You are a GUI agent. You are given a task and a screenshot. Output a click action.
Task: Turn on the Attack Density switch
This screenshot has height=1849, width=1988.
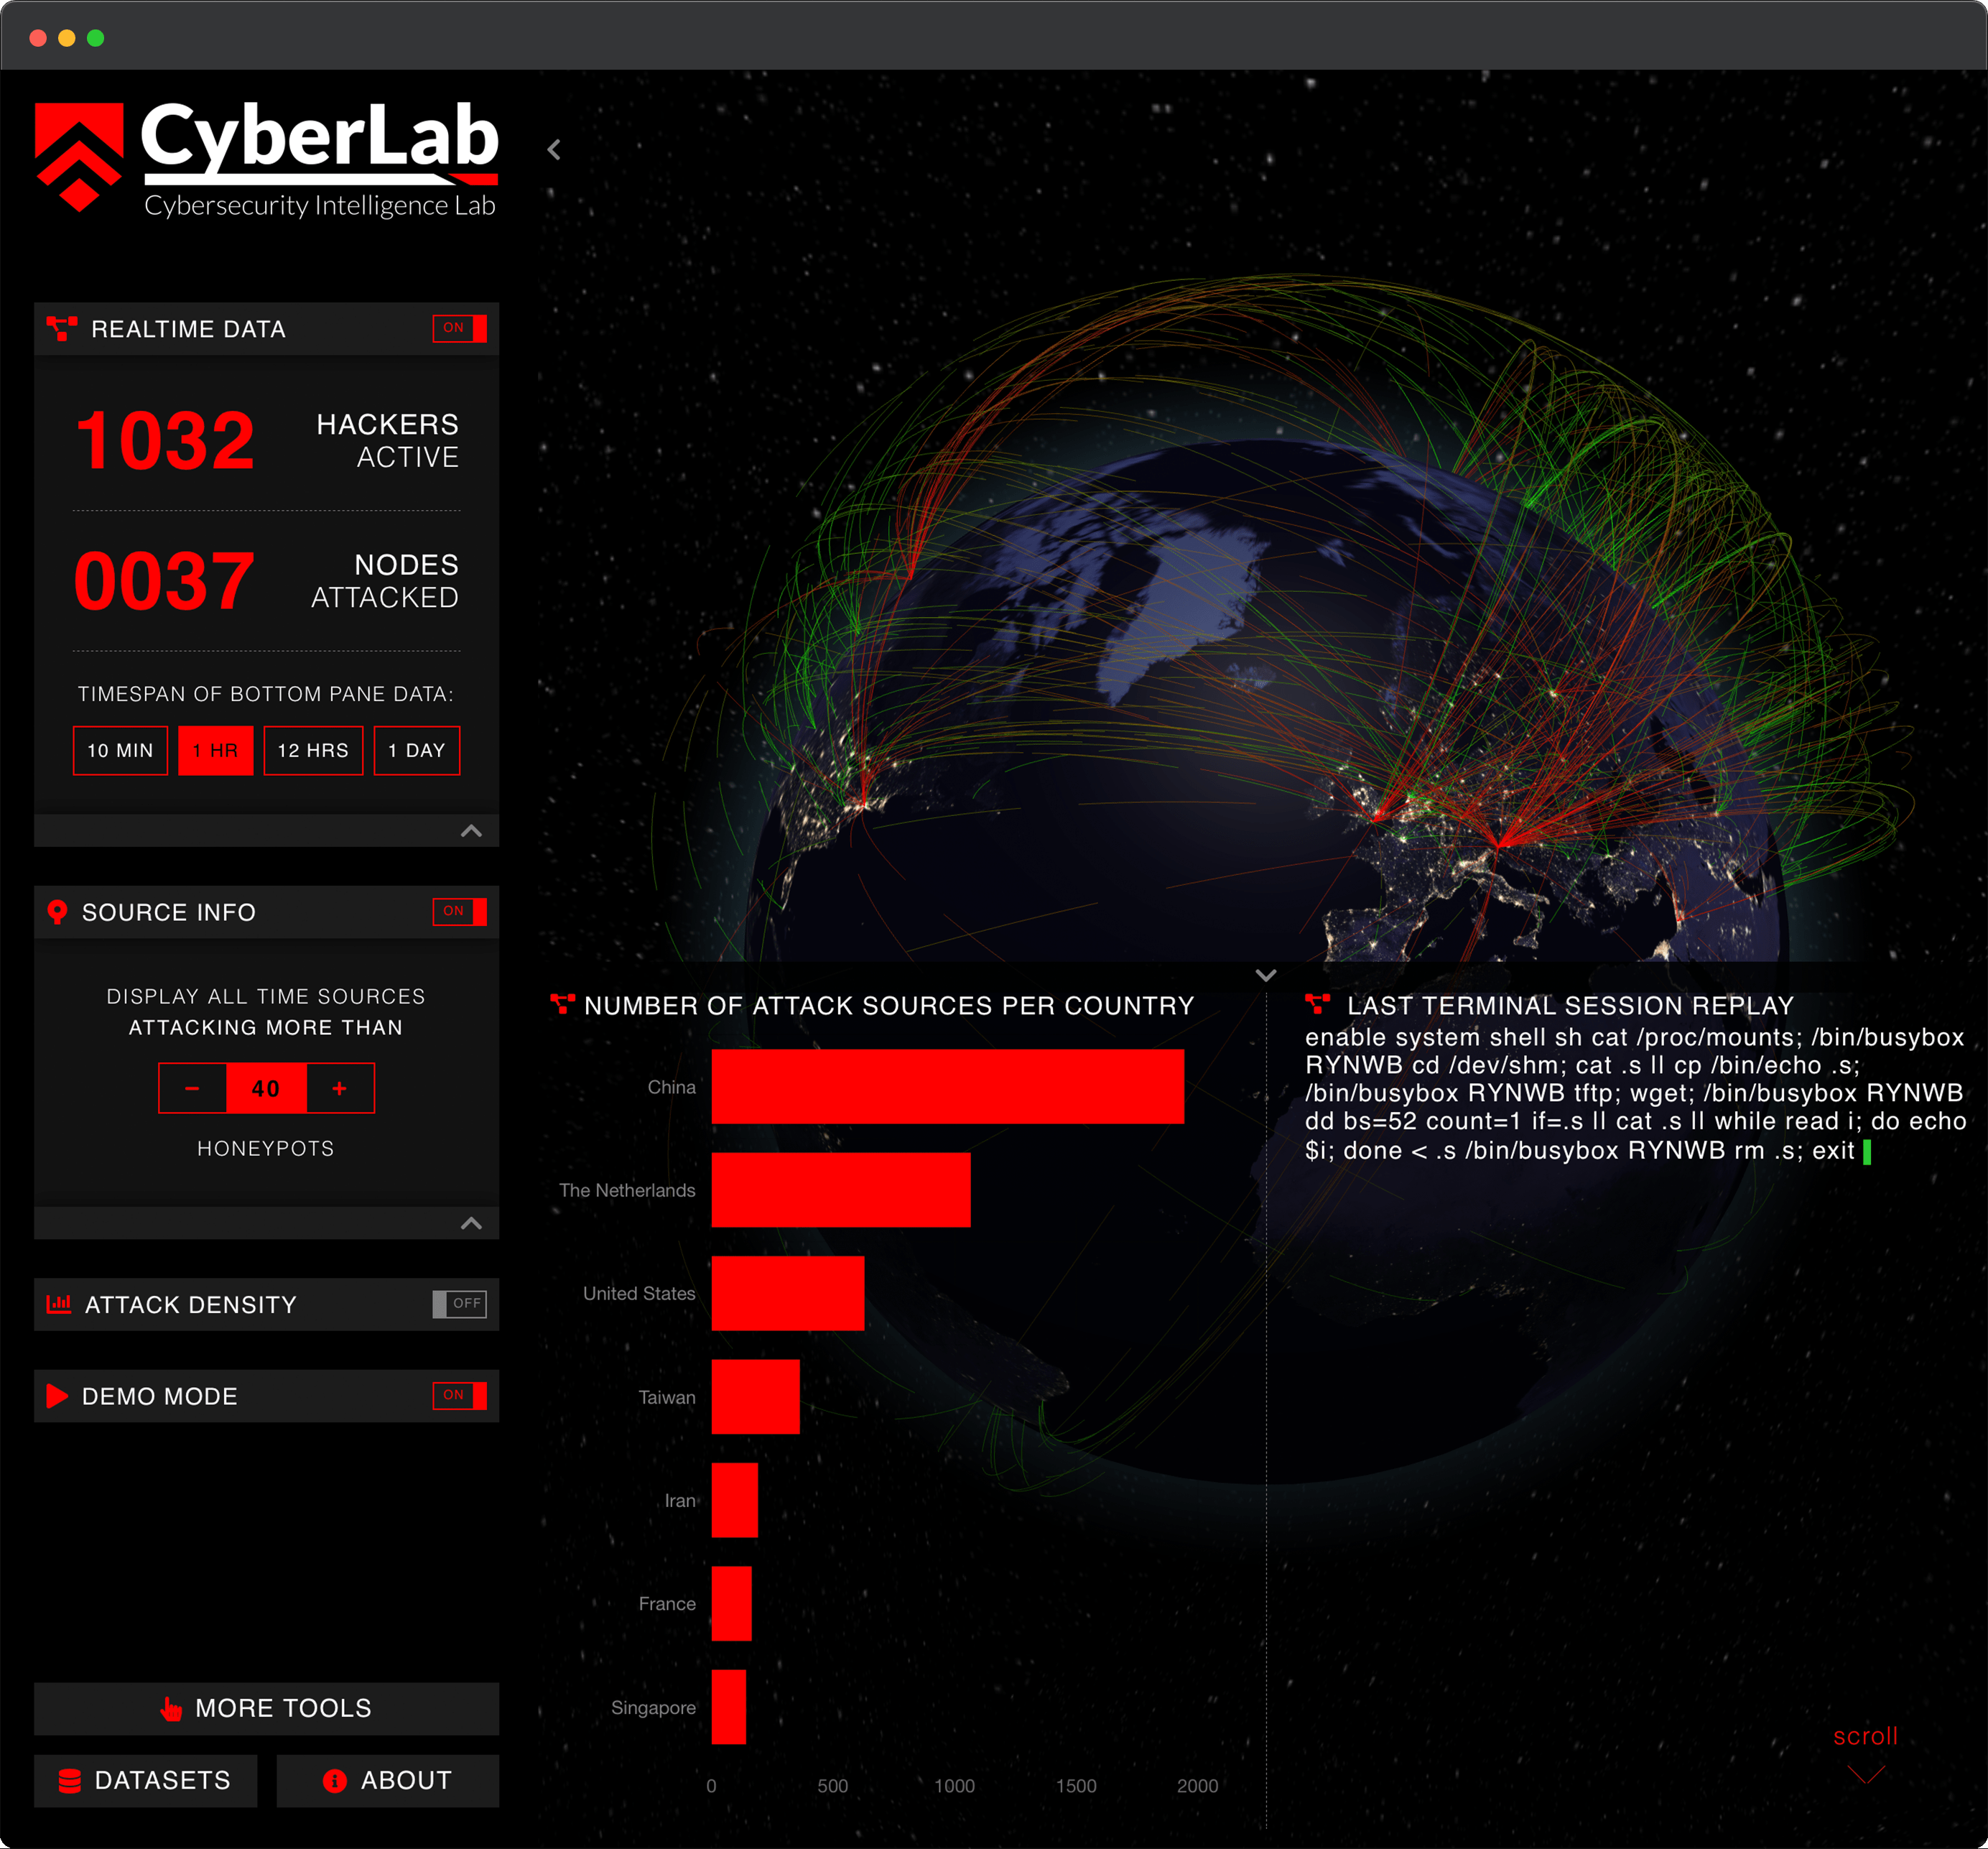pyautogui.click(x=459, y=1304)
